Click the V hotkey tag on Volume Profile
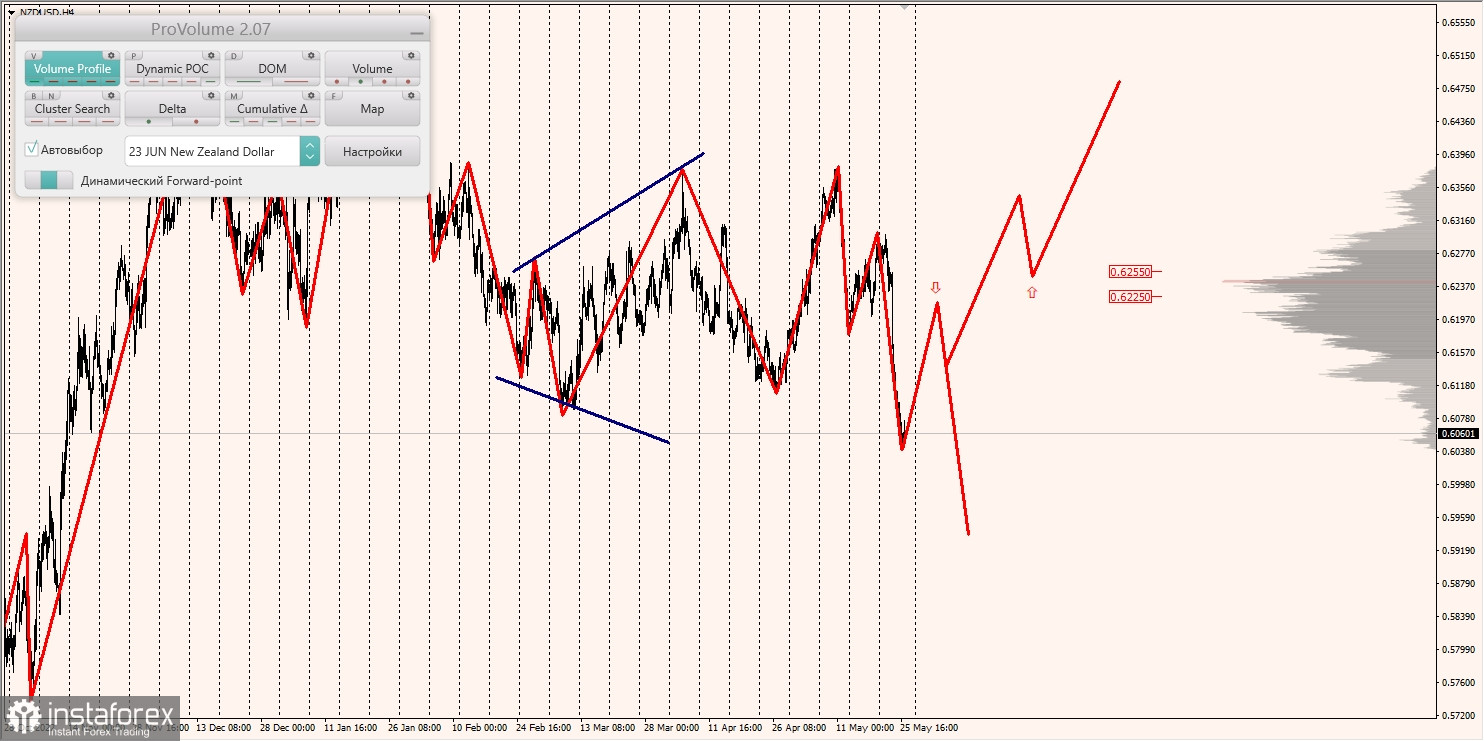The image size is (1484, 741). coord(35,56)
